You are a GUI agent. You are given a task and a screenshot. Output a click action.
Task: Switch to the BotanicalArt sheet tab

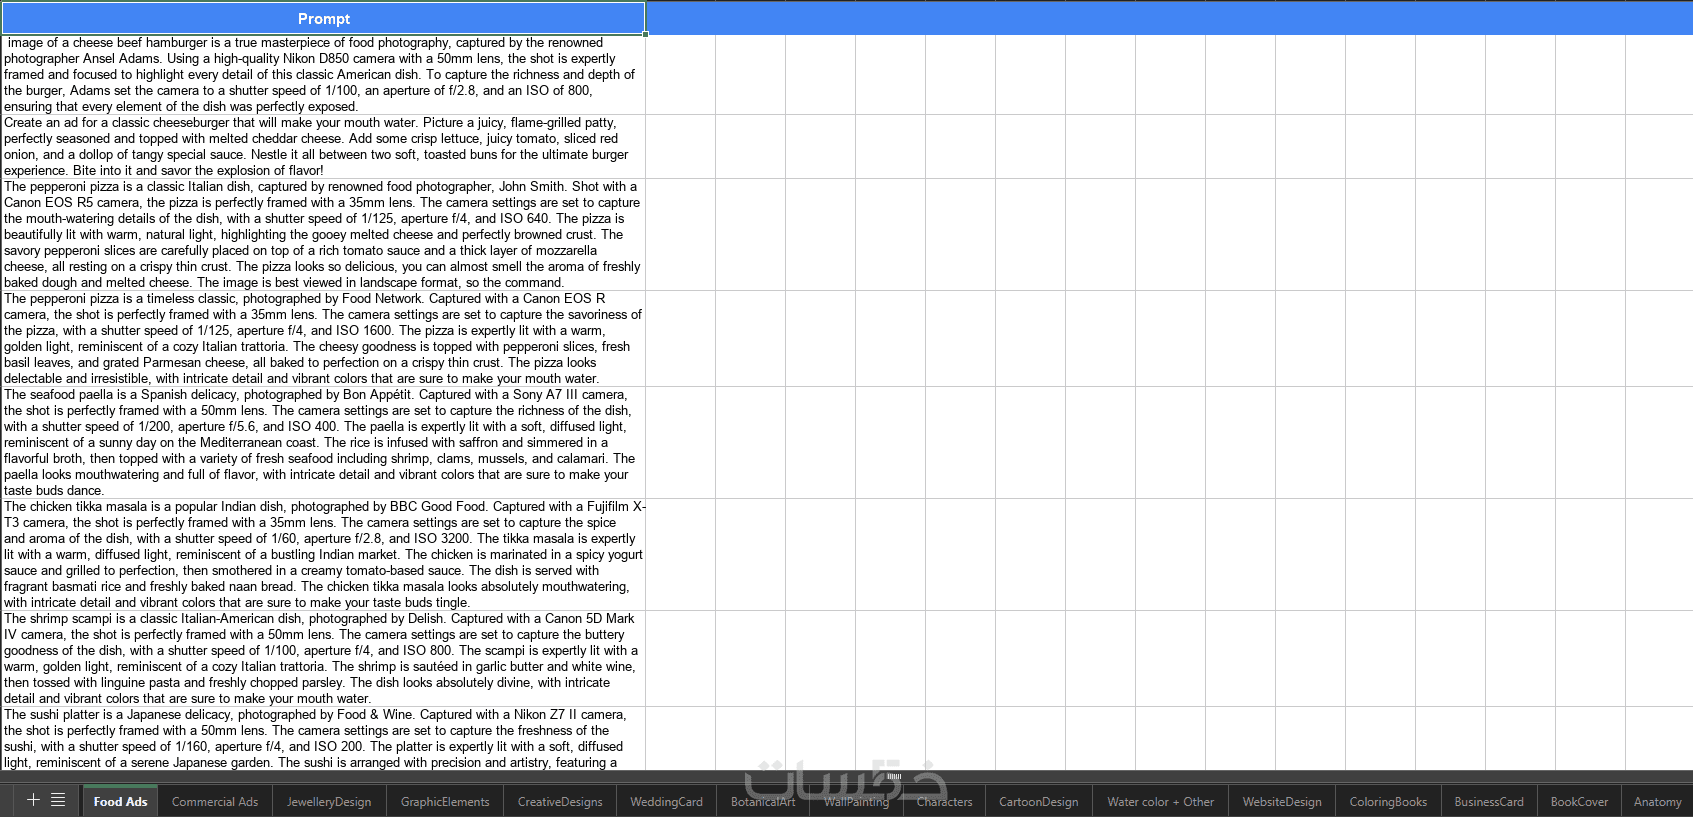click(x=763, y=801)
